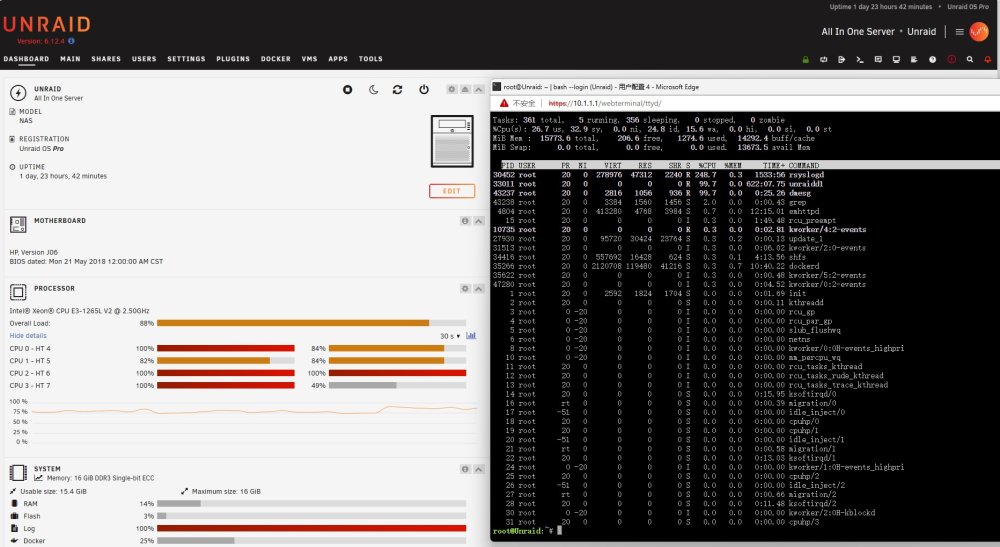Click the dmesg process row in terminal
1000x547 pixels.
tap(745, 193)
